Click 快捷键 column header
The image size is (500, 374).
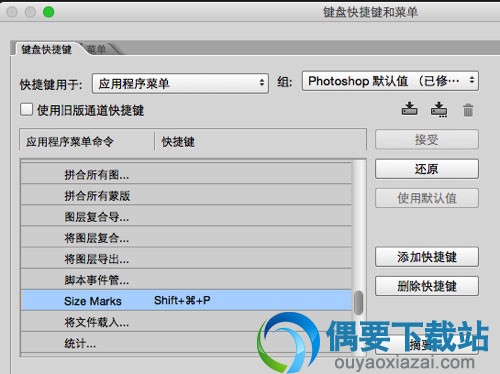(x=178, y=142)
